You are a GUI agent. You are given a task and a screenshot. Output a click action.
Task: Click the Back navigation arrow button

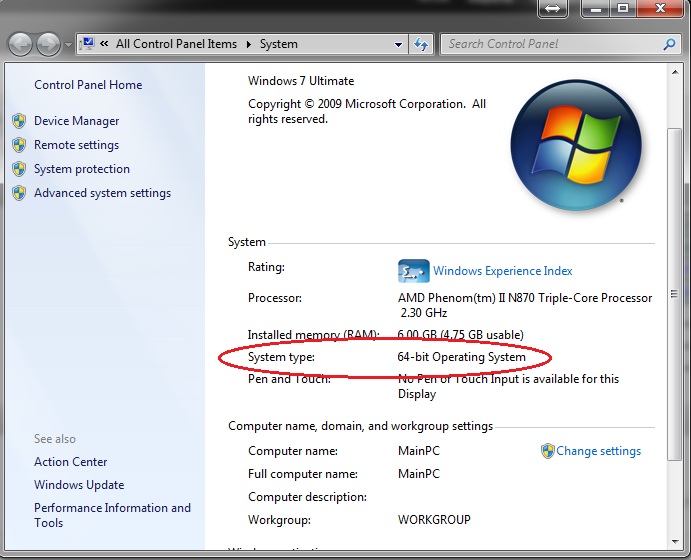pos(20,45)
